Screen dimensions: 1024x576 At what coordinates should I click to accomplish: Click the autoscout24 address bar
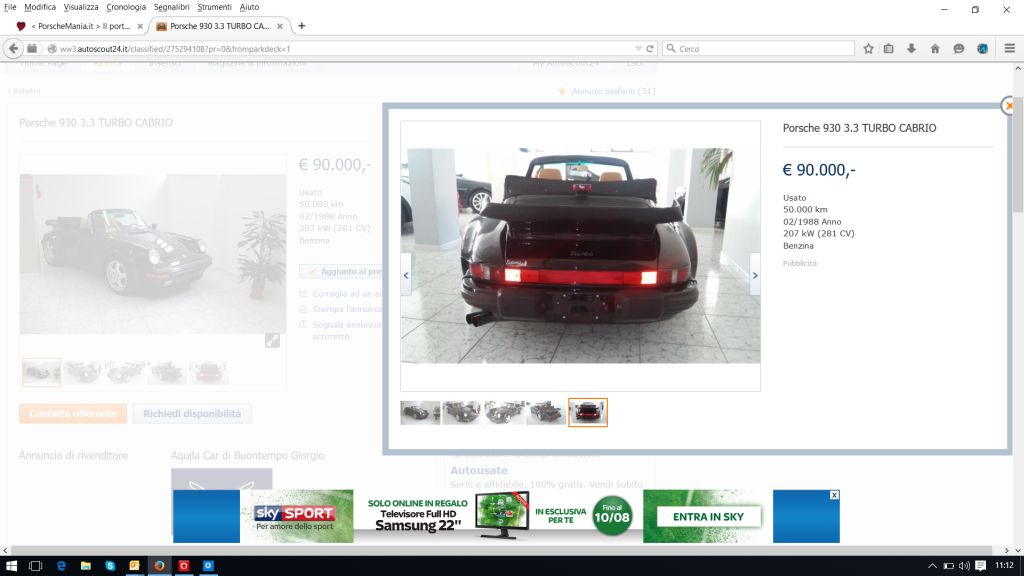click(346, 48)
